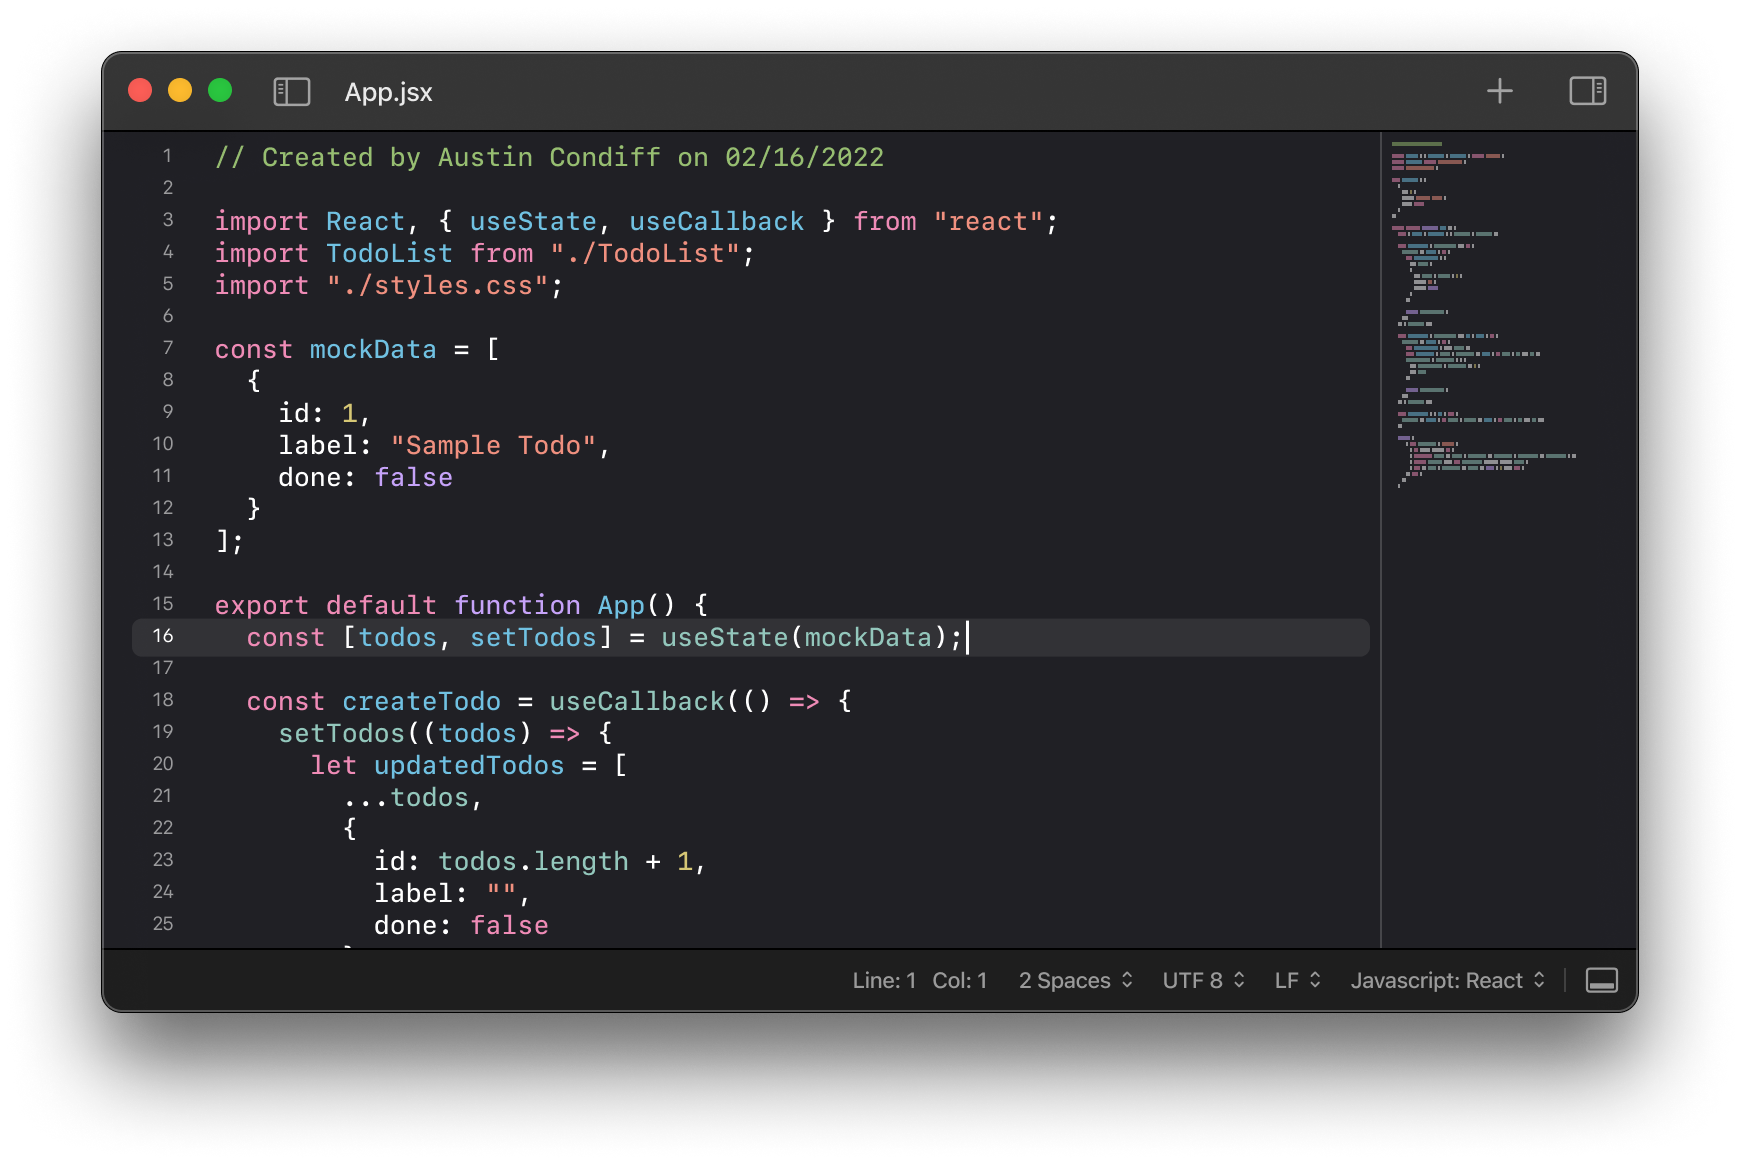Click 'setTodos' on line 16
This screenshot has height=1162, width=1738.
pos(533,637)
